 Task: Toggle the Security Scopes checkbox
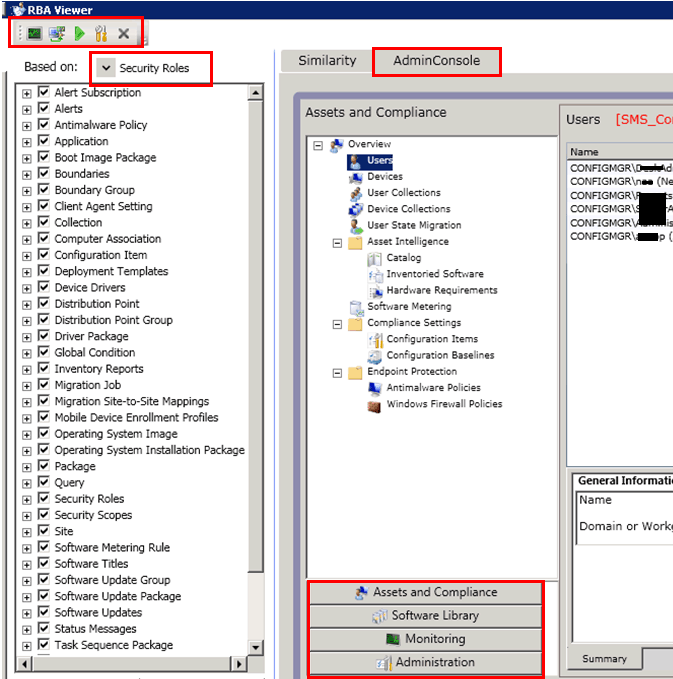(x=44, y=514)
